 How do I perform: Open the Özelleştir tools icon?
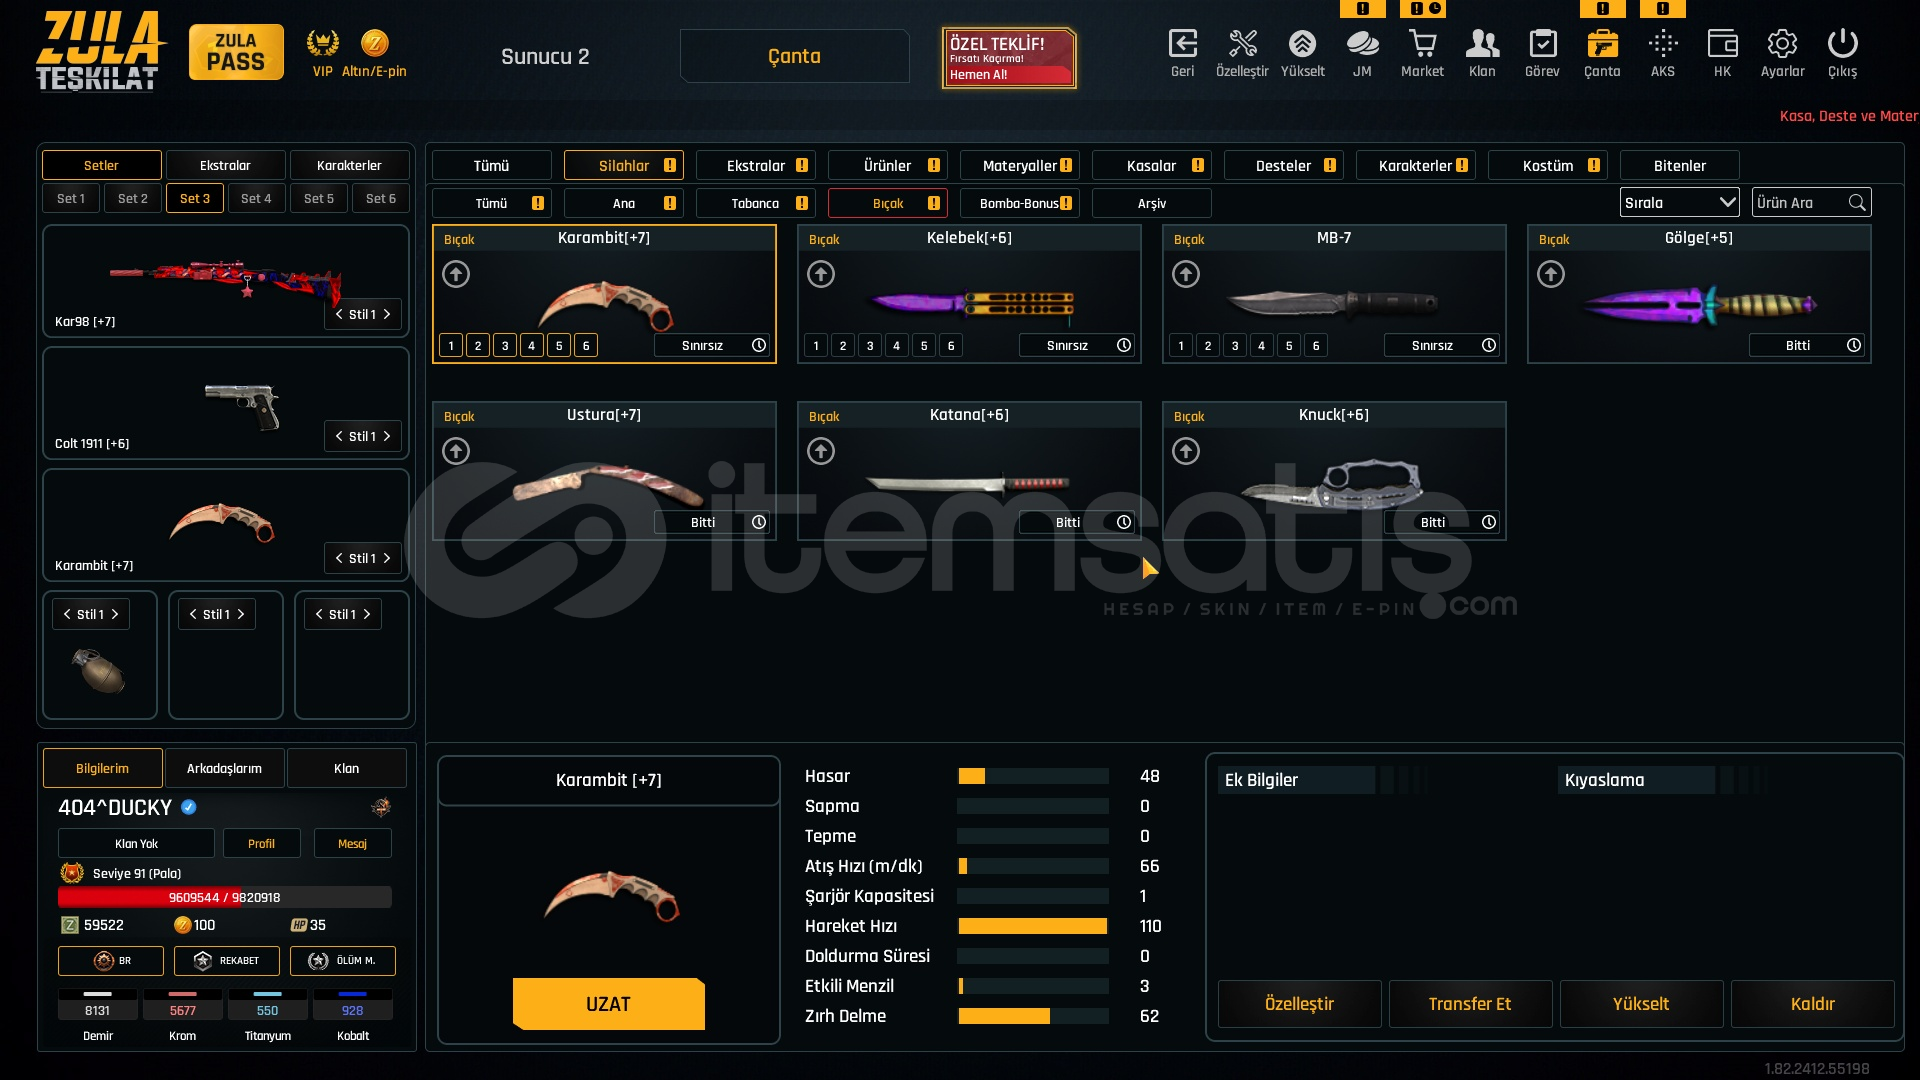point(1242,44)
